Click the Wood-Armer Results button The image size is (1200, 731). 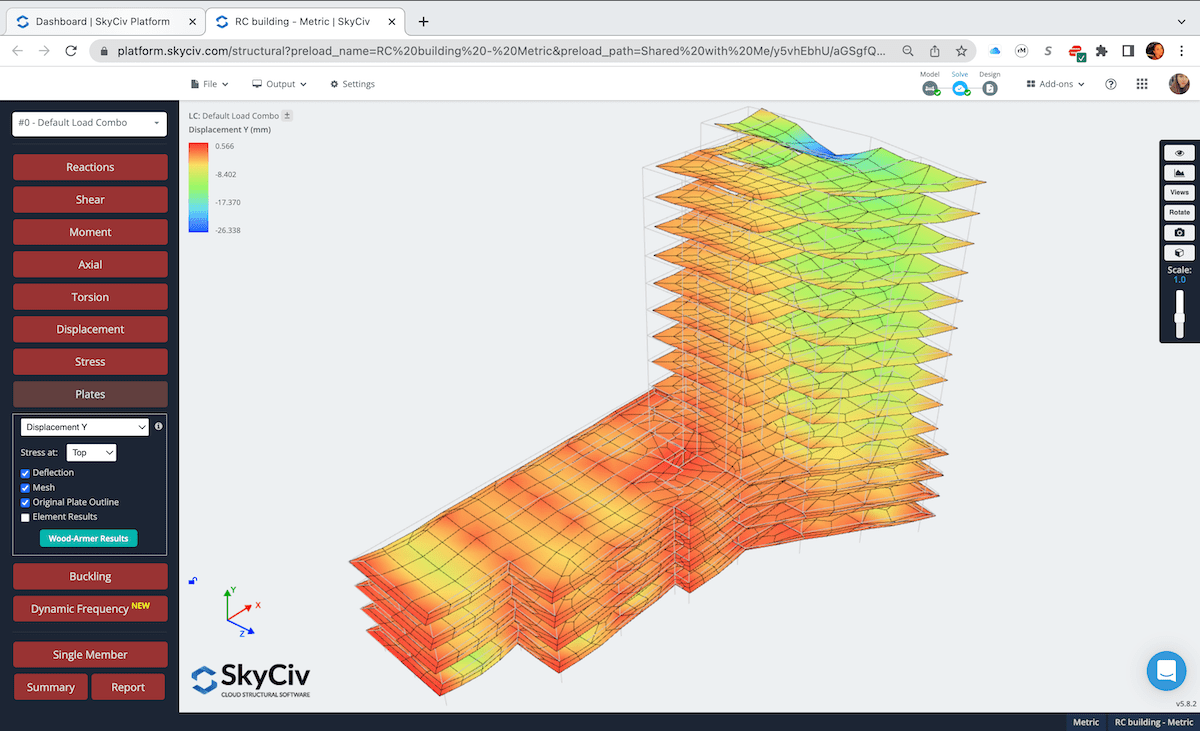click(88, 538)
